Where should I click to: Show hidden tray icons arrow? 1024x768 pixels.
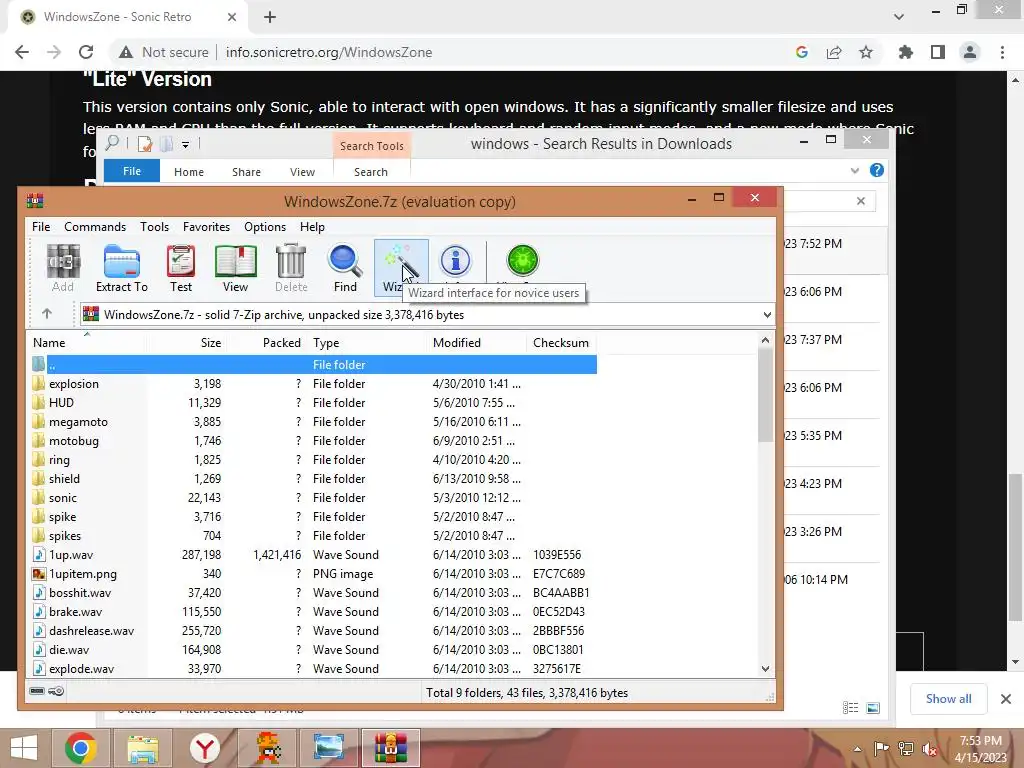tap(857, 748)
